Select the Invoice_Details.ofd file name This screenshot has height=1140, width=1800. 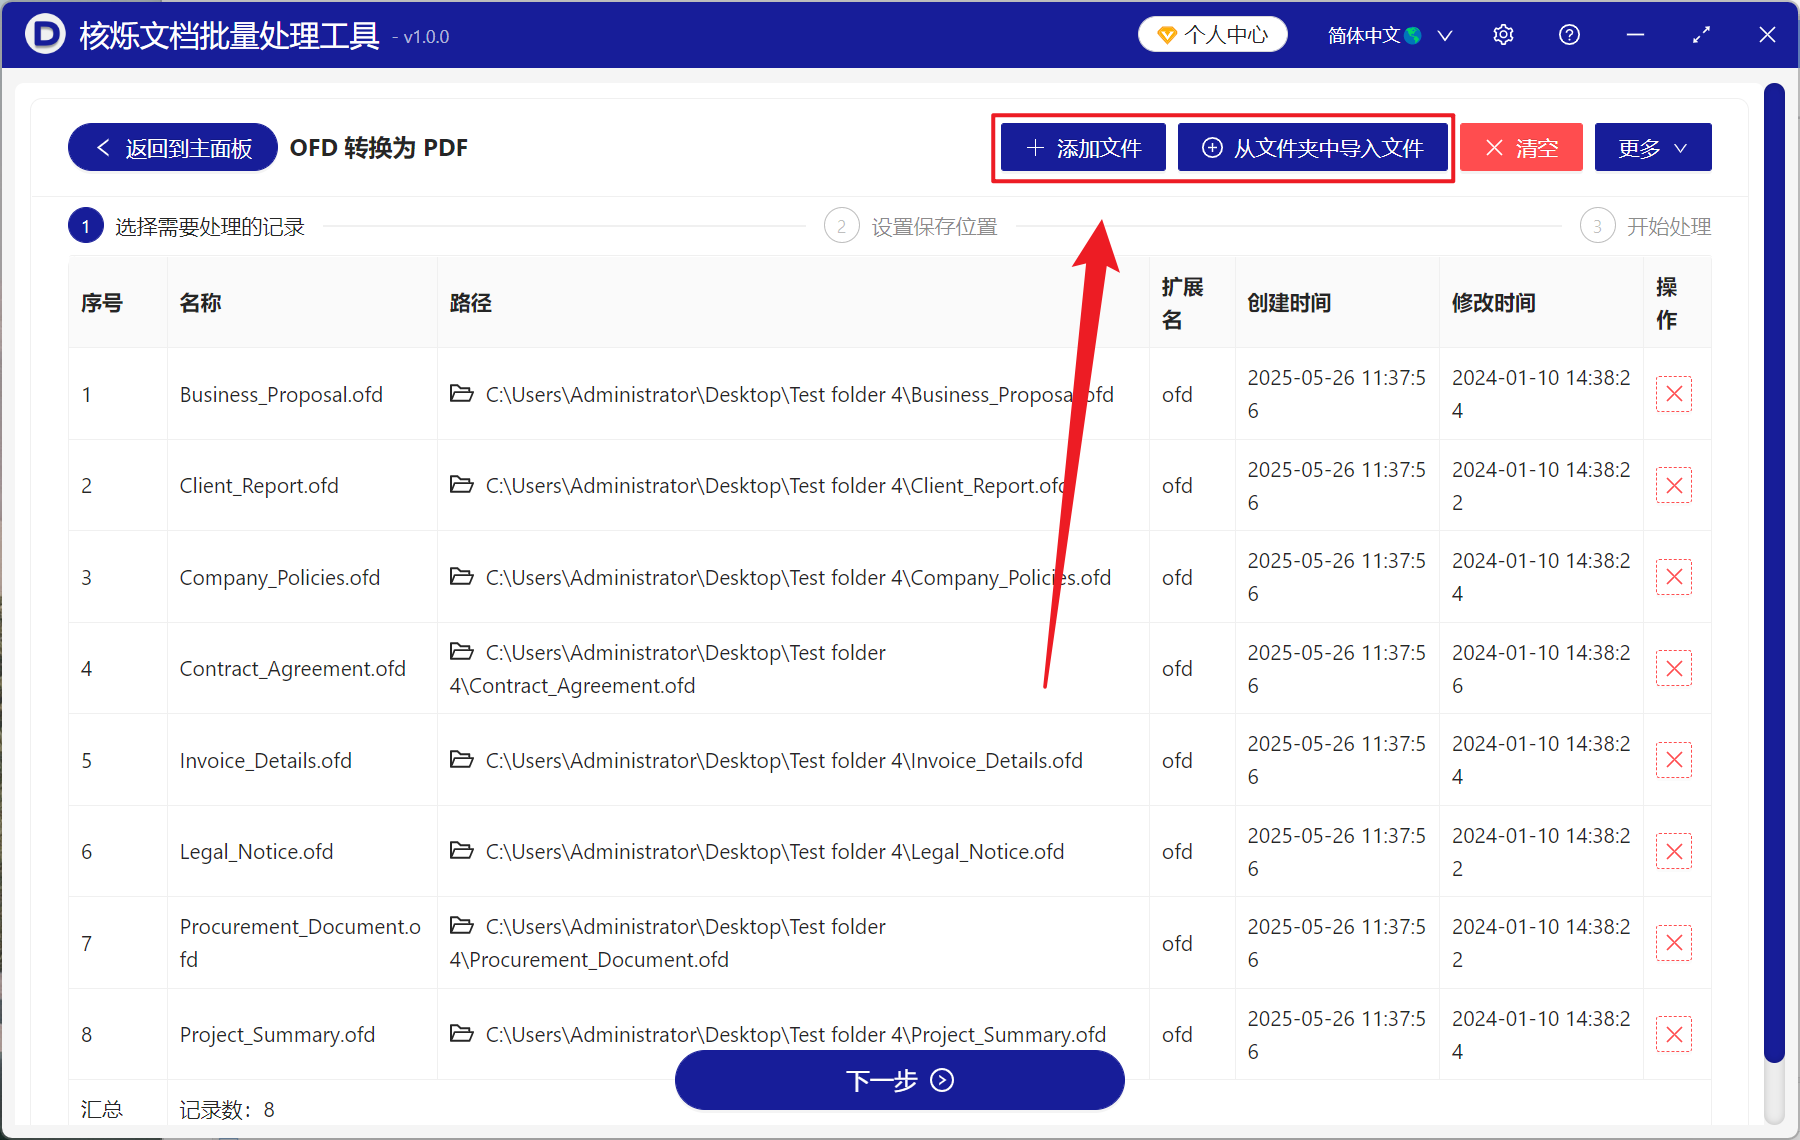coord(266,761)
